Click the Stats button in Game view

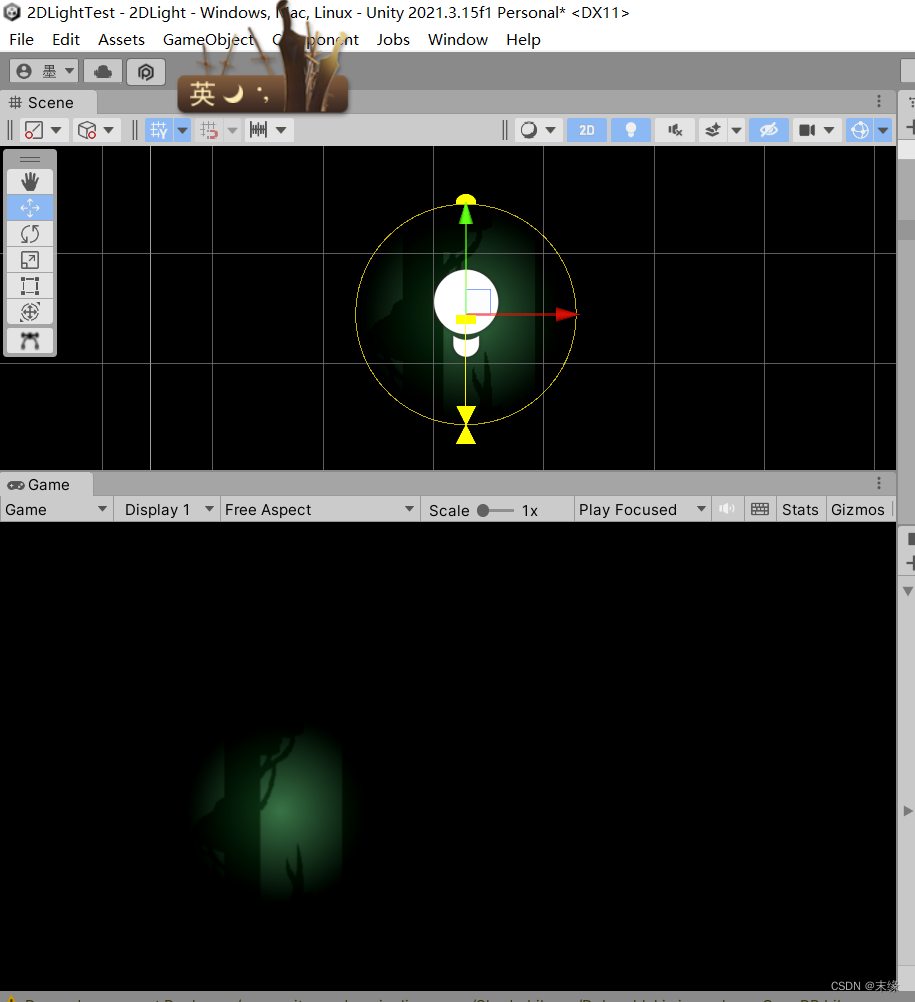(x=800, y=509)
